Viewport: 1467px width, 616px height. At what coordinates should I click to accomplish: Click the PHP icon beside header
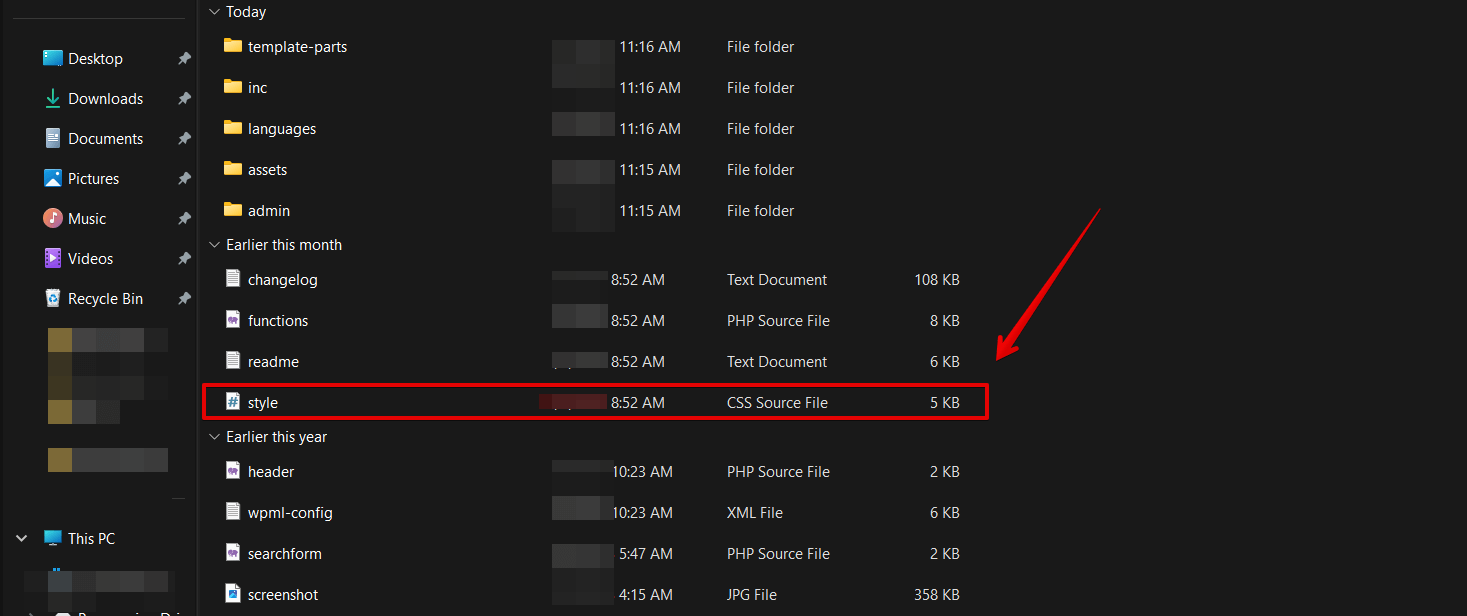pyautogui.click(x=232, y=471)
